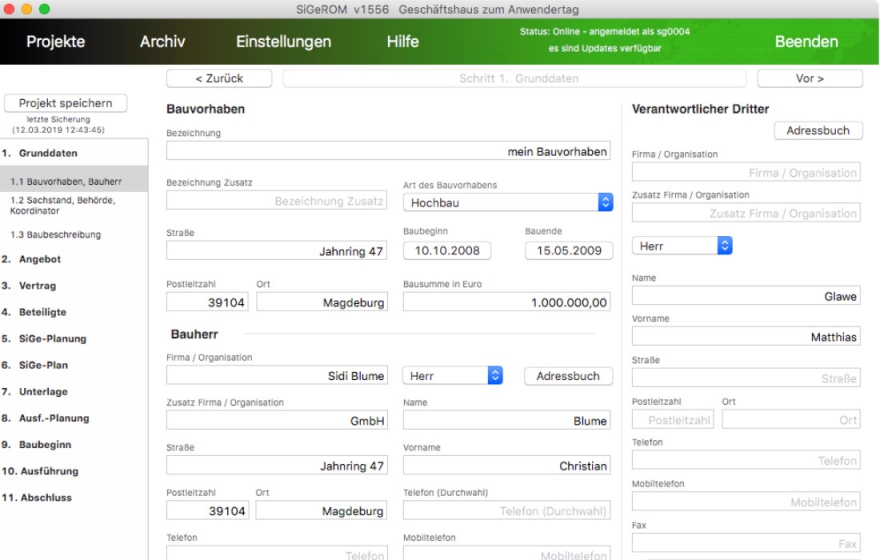
Task: Open Adressbuch in the Bauherr section
Action: point(568,376)
